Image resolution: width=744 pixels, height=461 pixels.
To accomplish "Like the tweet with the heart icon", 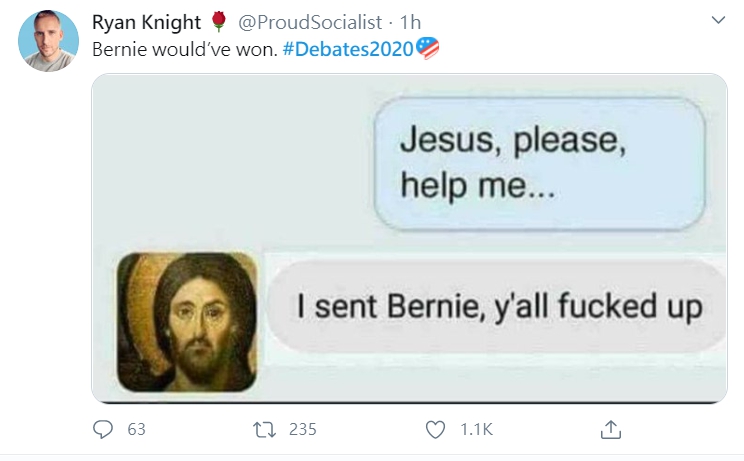I will coord(435,430).
